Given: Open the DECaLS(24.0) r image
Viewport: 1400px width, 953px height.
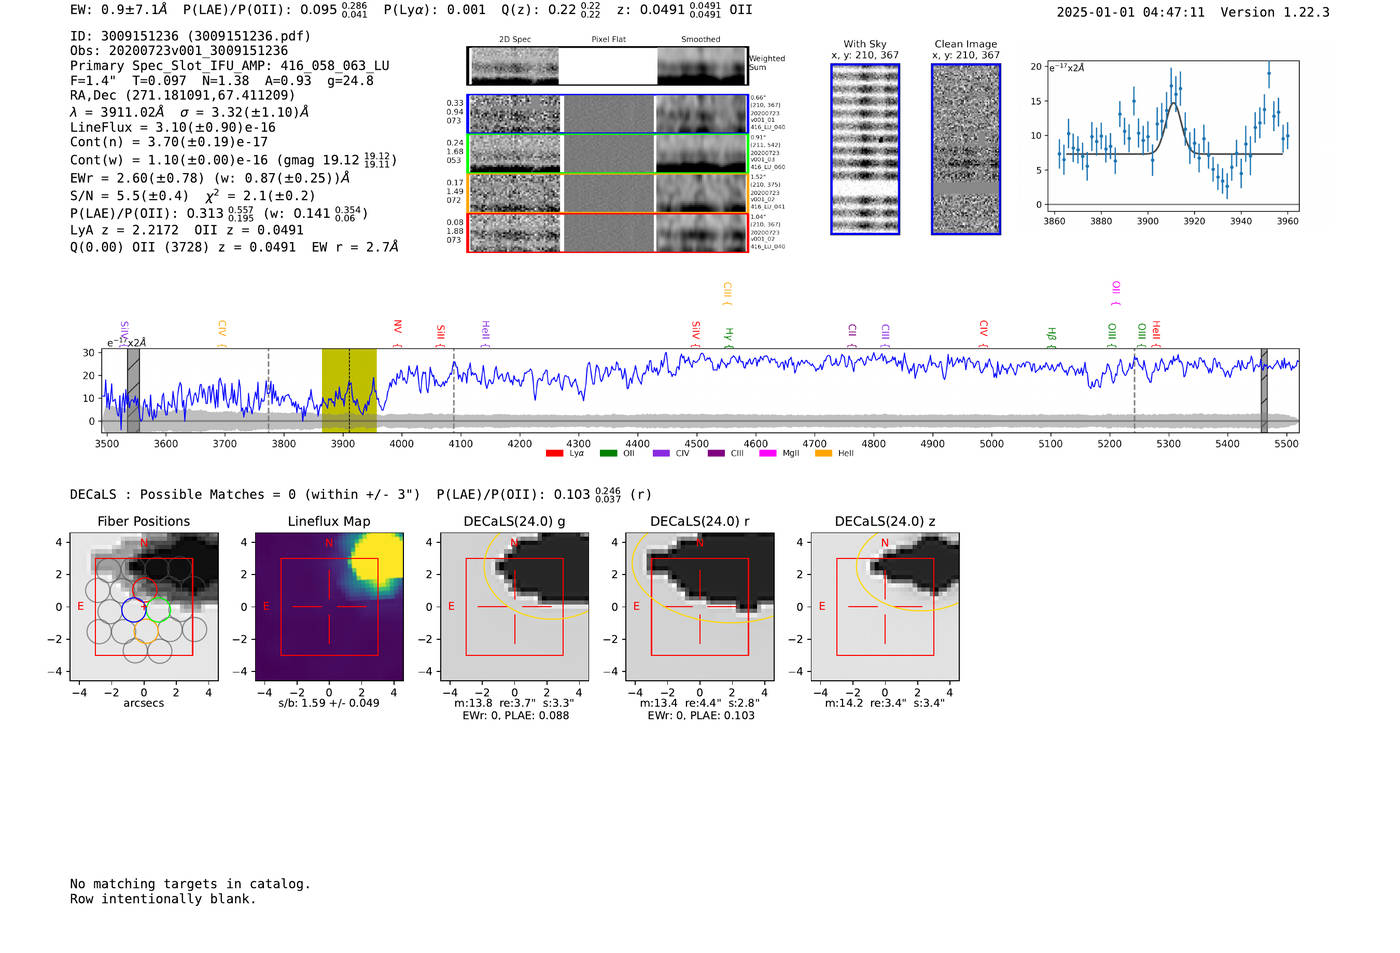Looking at the screenshot, I should coord(700,606).
